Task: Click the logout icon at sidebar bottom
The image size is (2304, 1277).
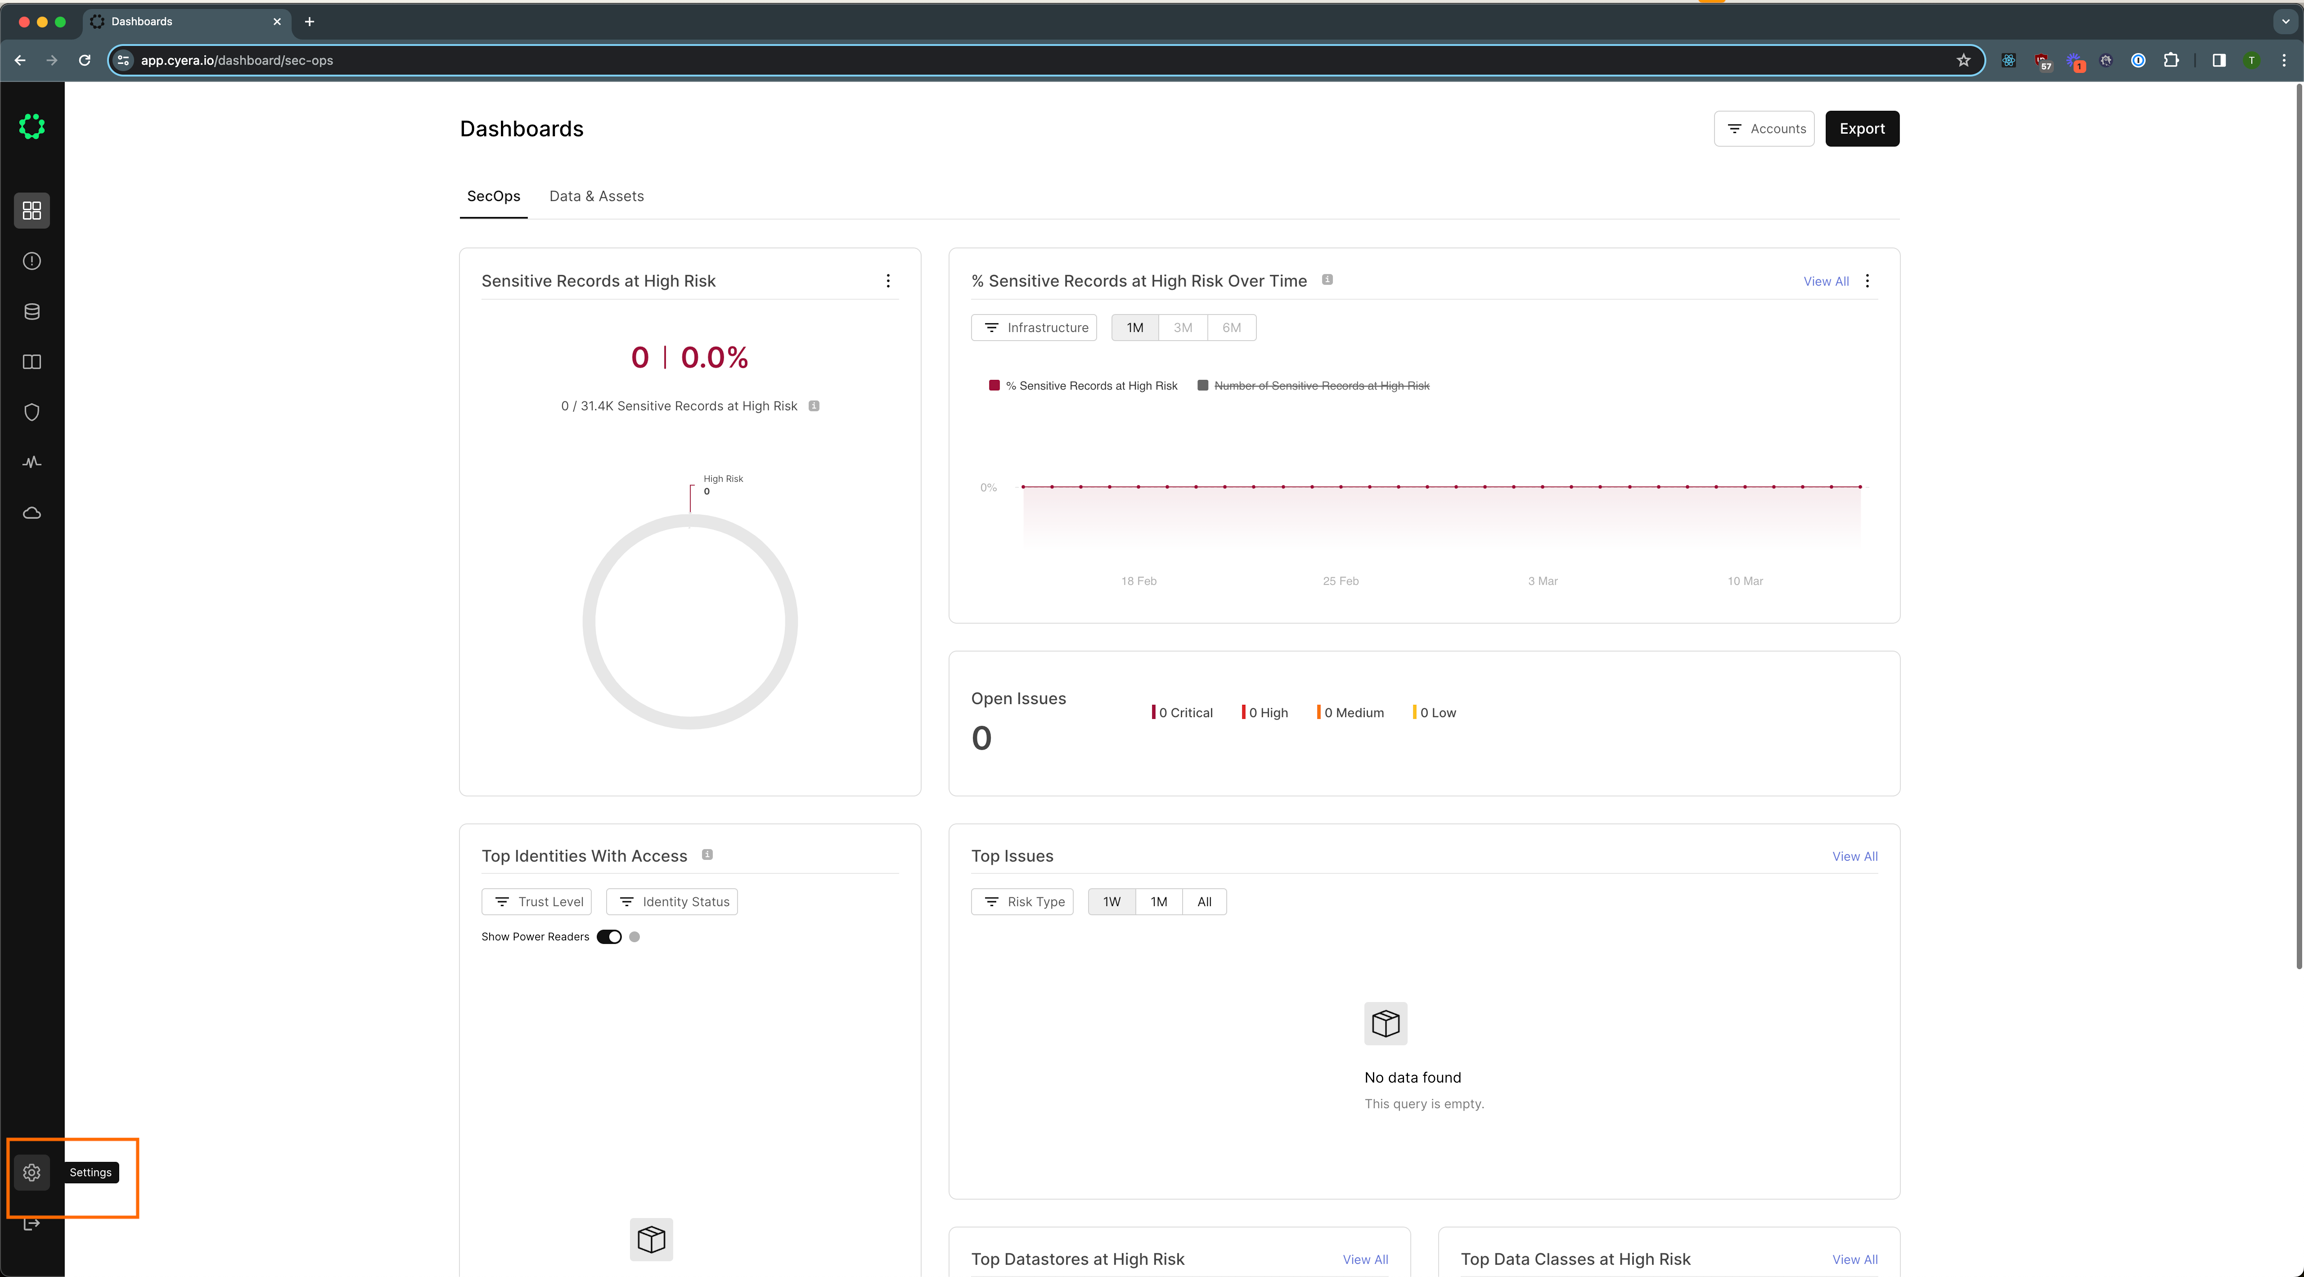Action: pos(32,1224)
